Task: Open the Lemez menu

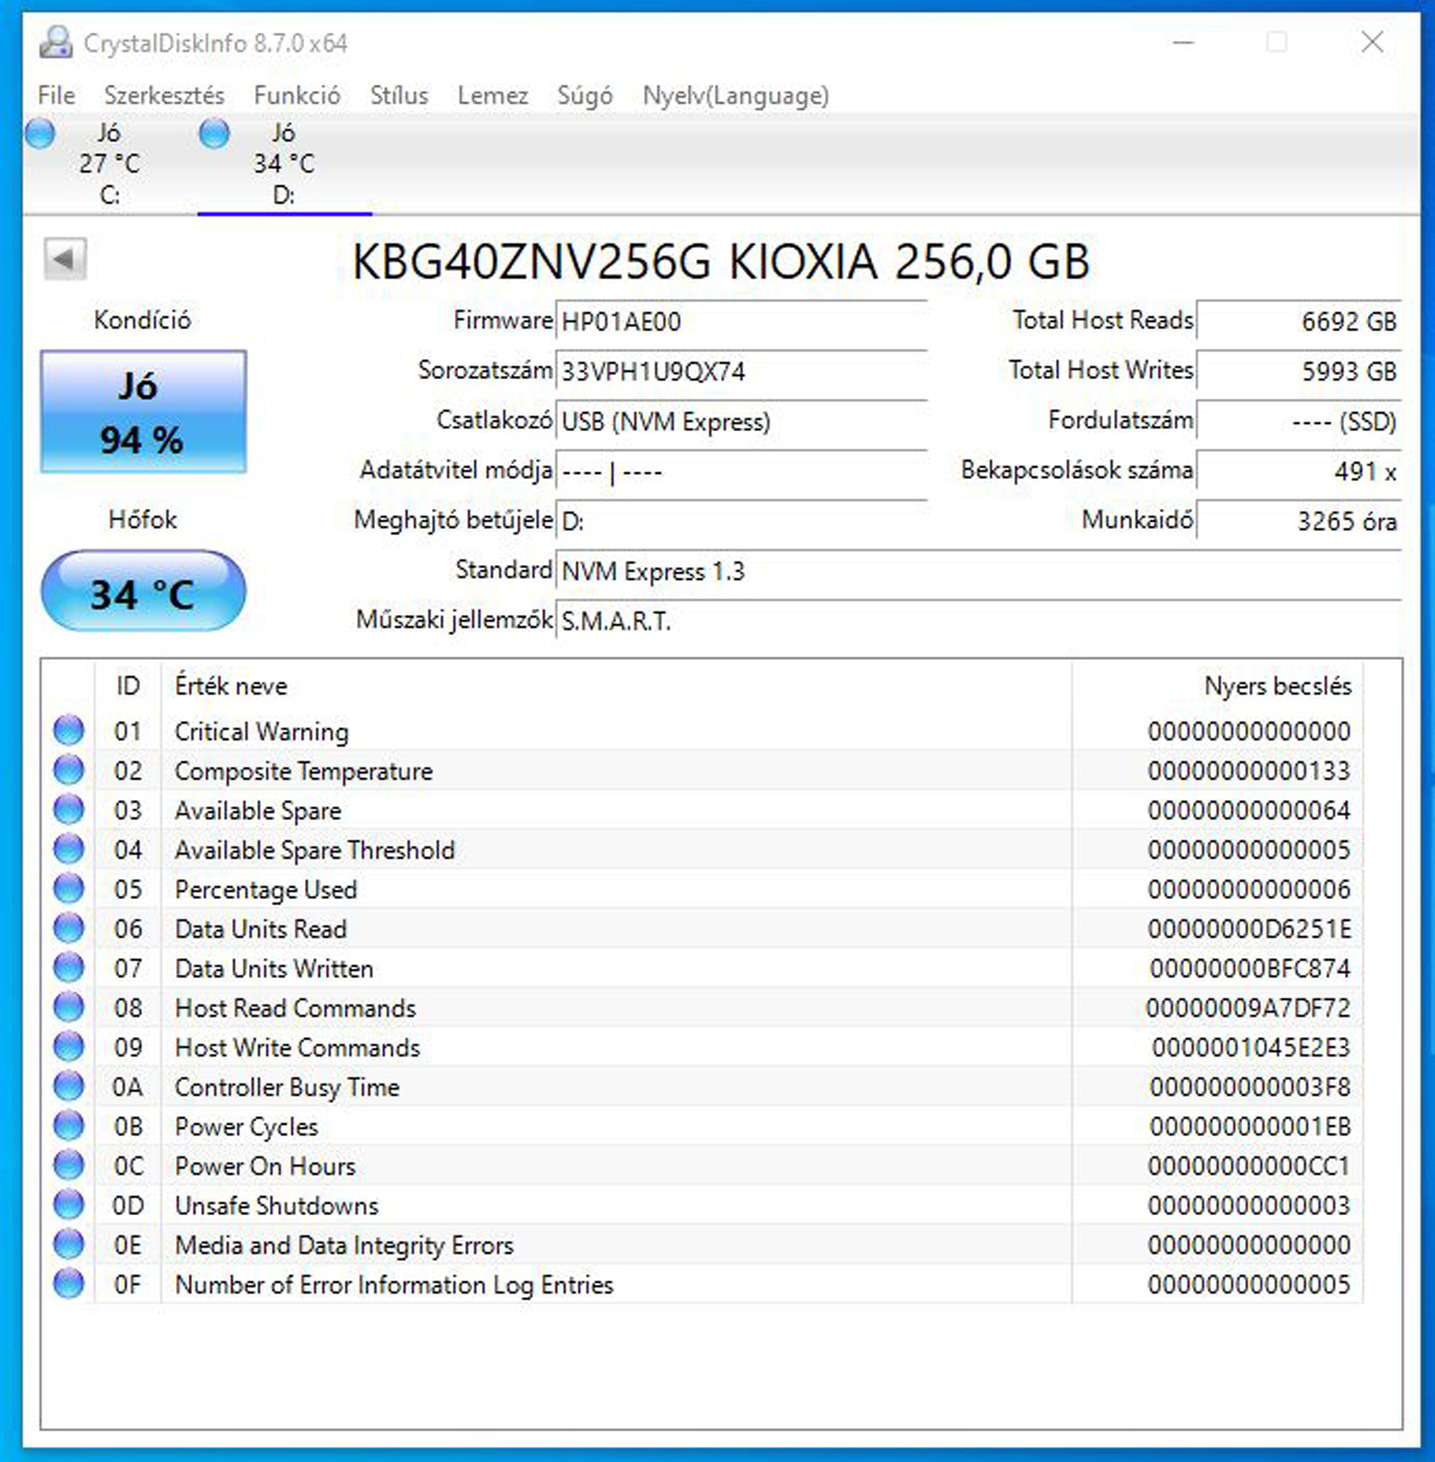Action: [x=492, y=95]
